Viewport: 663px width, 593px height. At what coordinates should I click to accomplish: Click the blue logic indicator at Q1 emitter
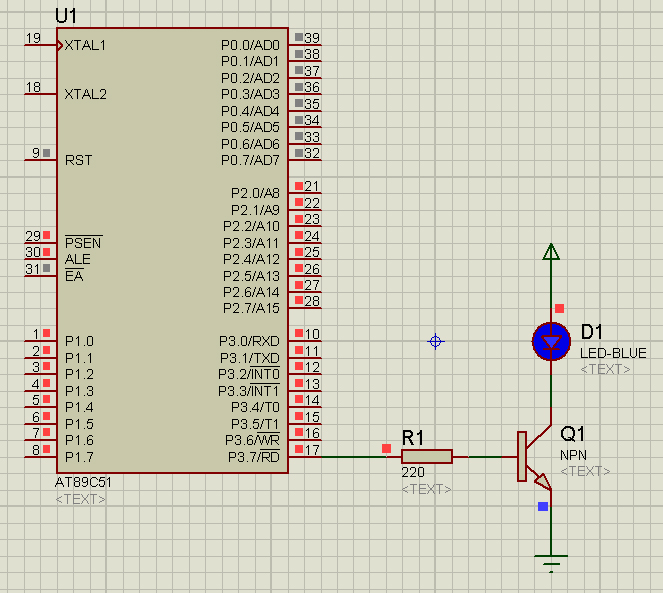(x=543, y=506)
